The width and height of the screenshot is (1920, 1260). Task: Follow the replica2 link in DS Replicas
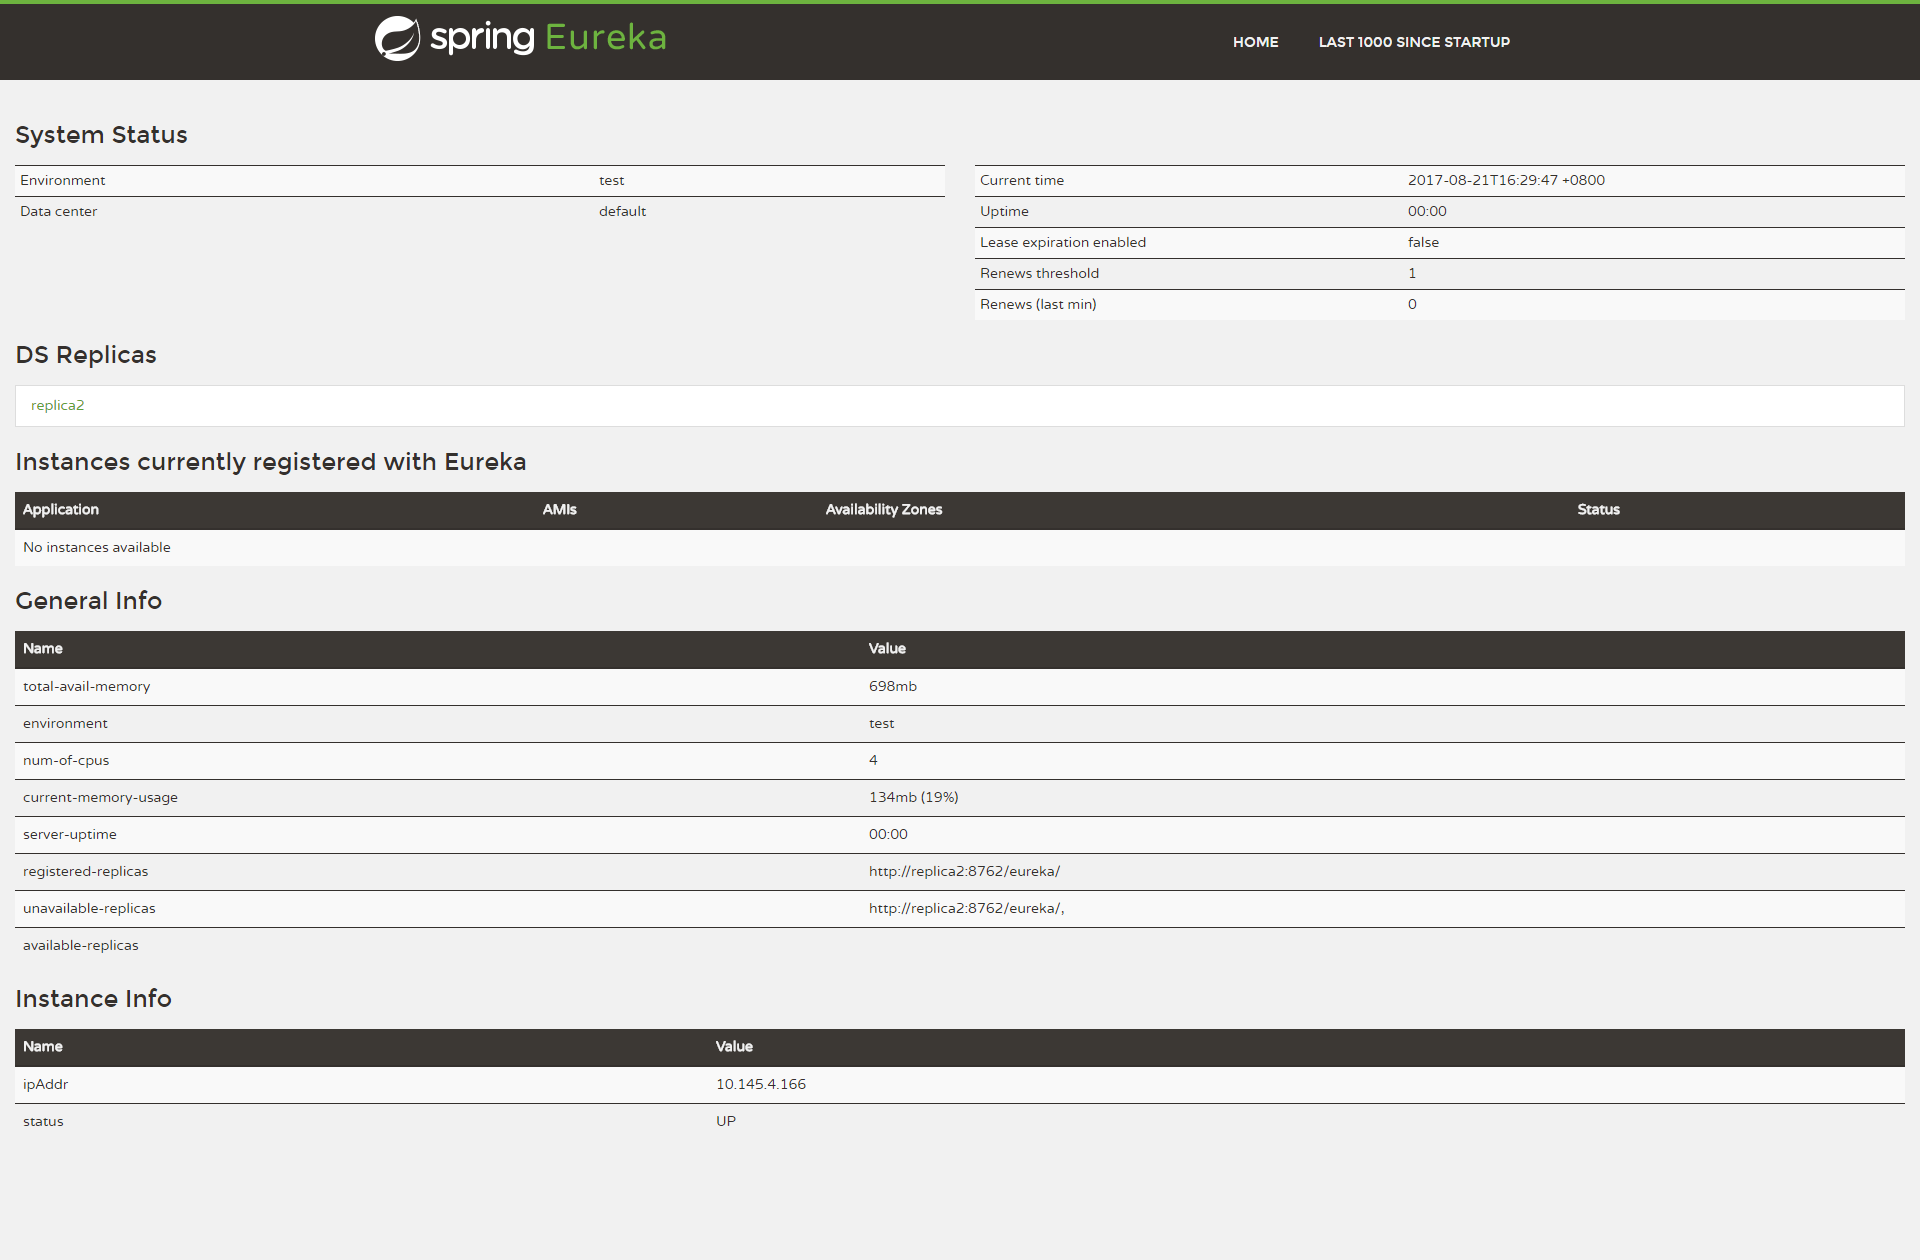click(58, 405)
